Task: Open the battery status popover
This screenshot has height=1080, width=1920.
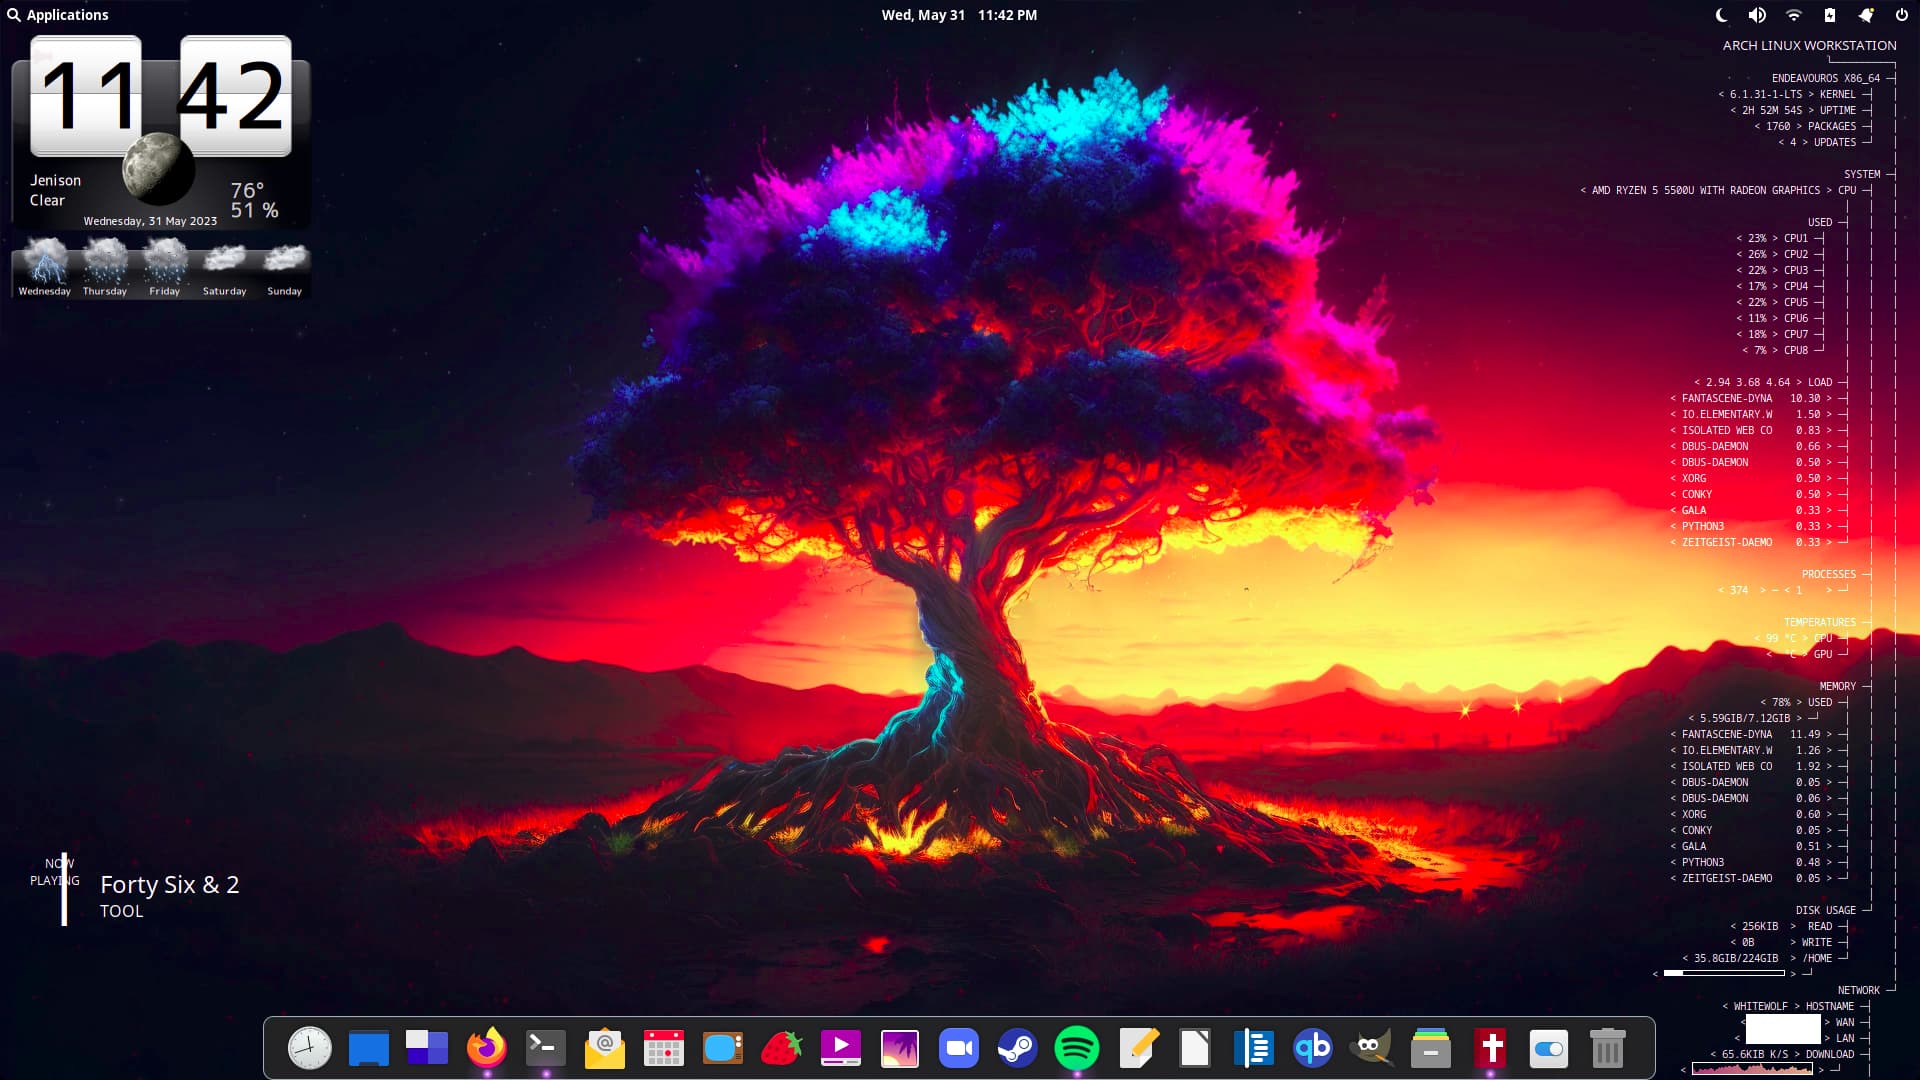Action: coord(1829,15)
